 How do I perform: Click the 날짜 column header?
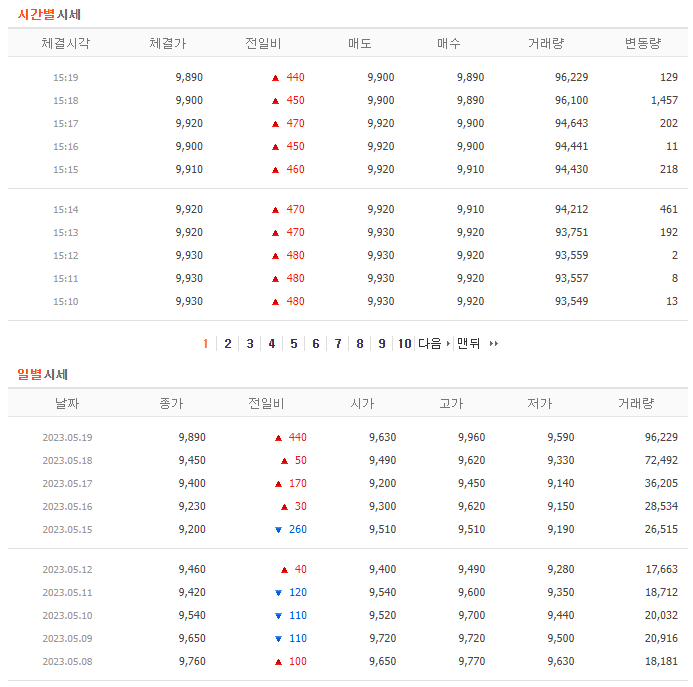tap(67, 403)
